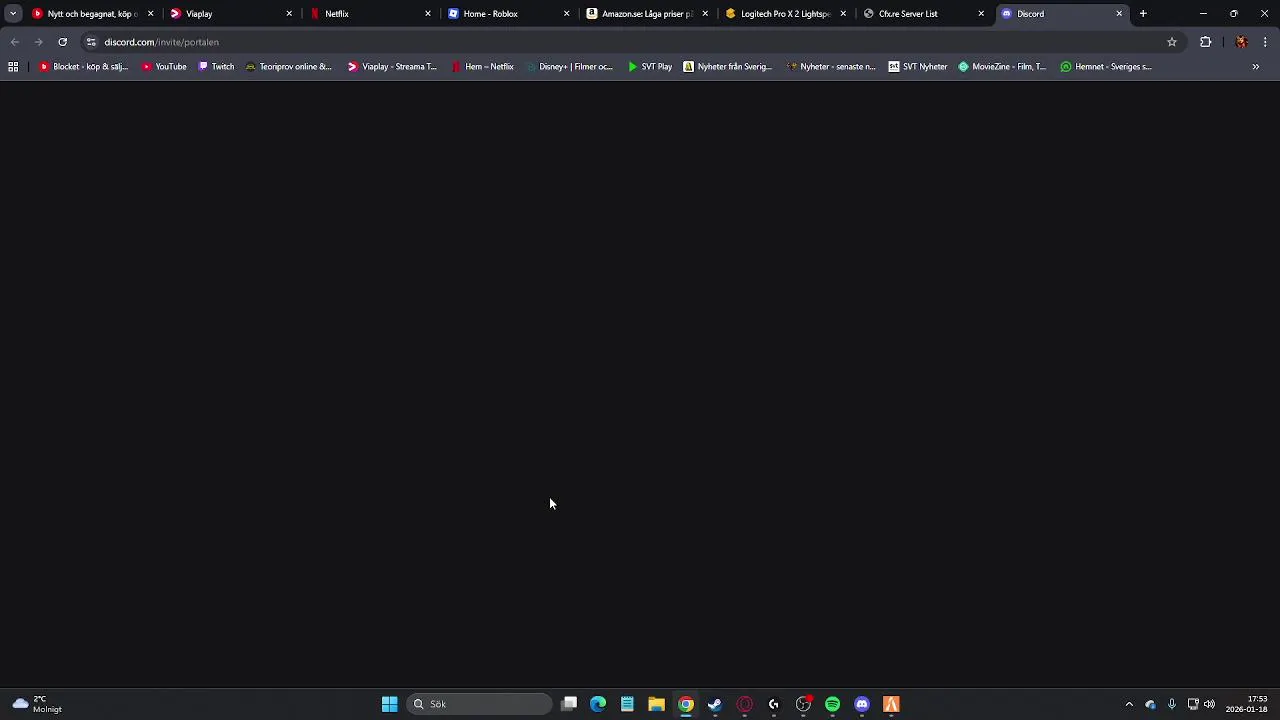The width and height of the screenshot is (1280, 720).
Task: Open the SVT Play bookmark
Action: click(650, 67)
